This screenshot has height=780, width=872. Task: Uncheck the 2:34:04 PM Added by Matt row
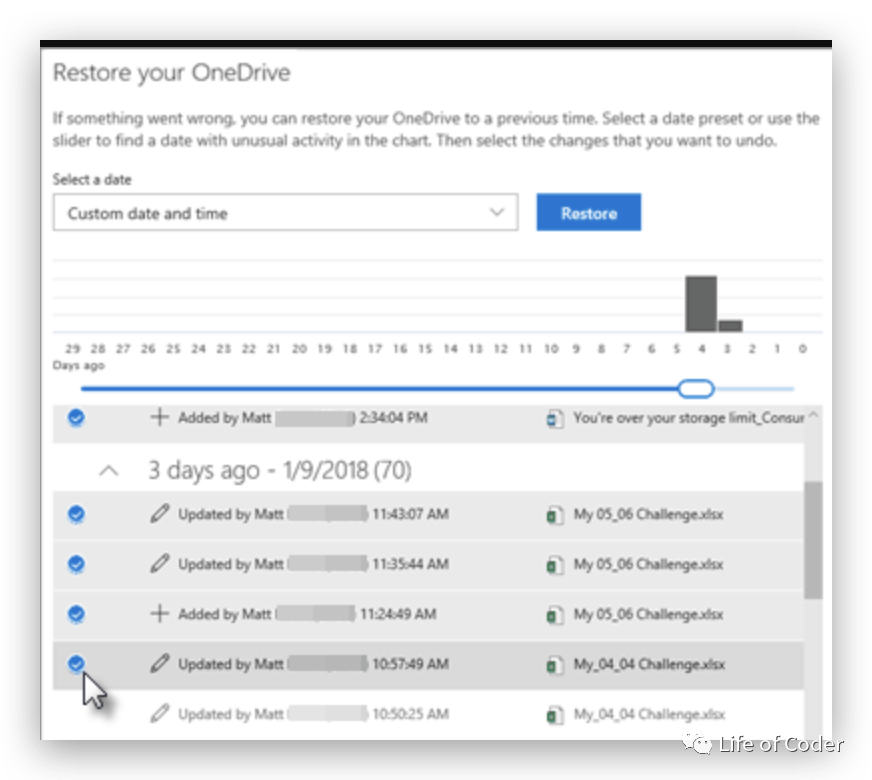pos(76,418)
